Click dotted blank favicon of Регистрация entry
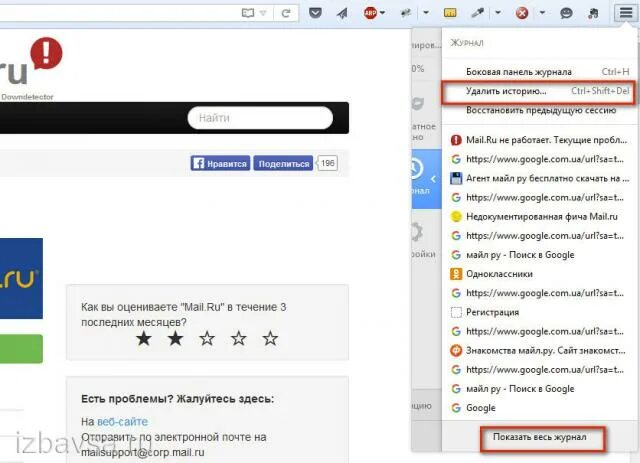Screen dimensions: 640x463 point(456,312)
